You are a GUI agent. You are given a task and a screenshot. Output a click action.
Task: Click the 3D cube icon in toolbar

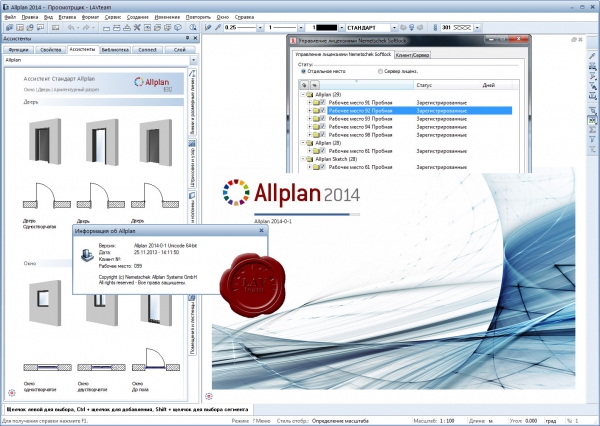[178, 28]
